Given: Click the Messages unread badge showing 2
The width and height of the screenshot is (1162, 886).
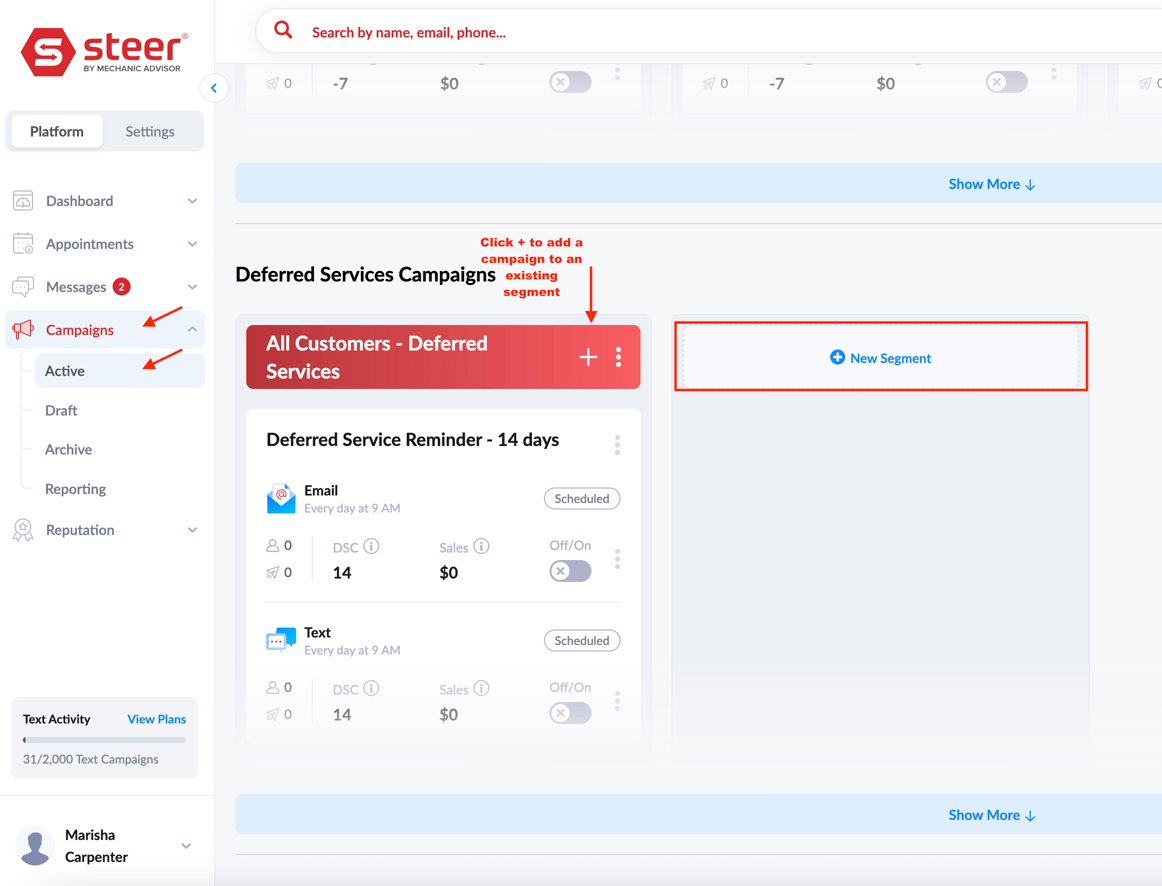Looking at the screenshot, I should (122, 287).
